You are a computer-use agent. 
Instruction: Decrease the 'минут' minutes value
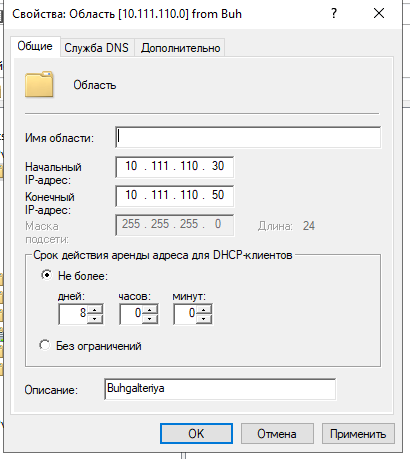[203, 319]
